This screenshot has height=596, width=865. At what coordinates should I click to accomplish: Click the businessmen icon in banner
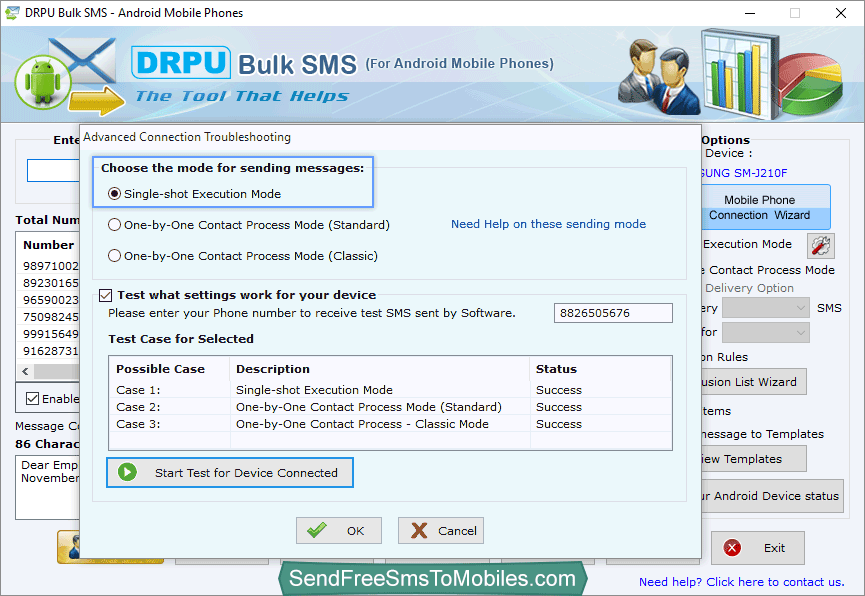tap(659, 77)
